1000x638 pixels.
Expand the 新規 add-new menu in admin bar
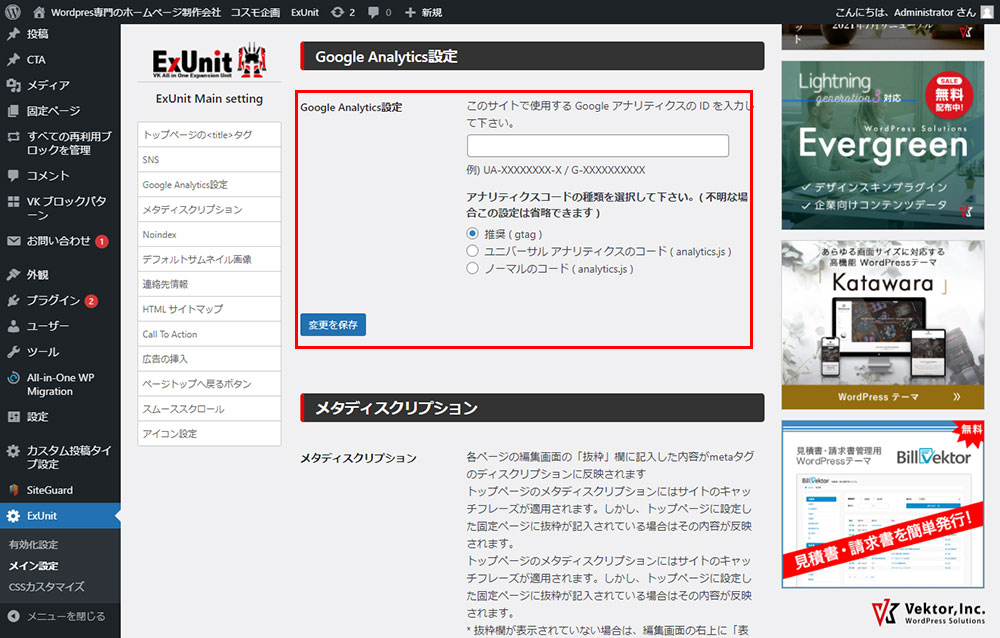pos(424,12)
